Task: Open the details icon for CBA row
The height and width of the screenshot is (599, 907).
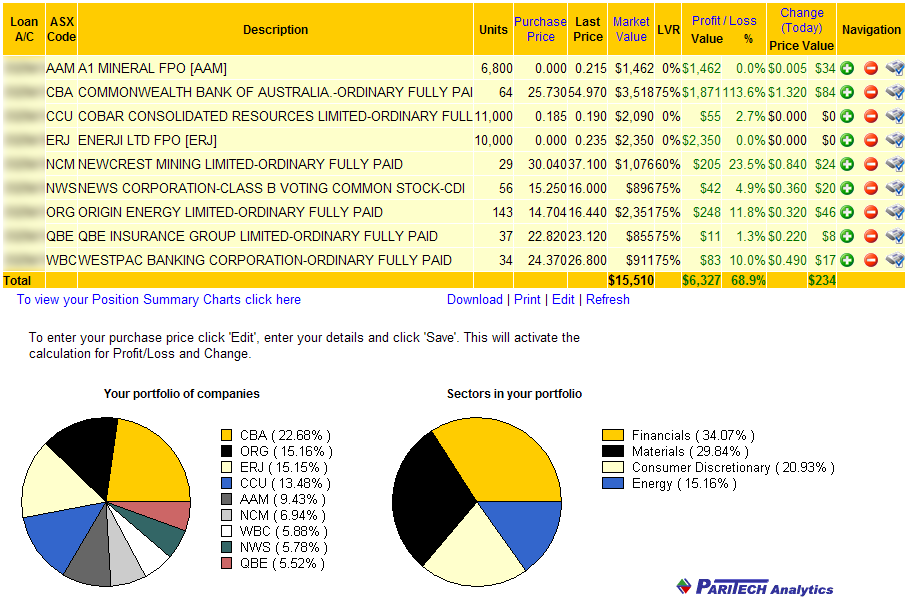Action: click(x=895, y=93)
